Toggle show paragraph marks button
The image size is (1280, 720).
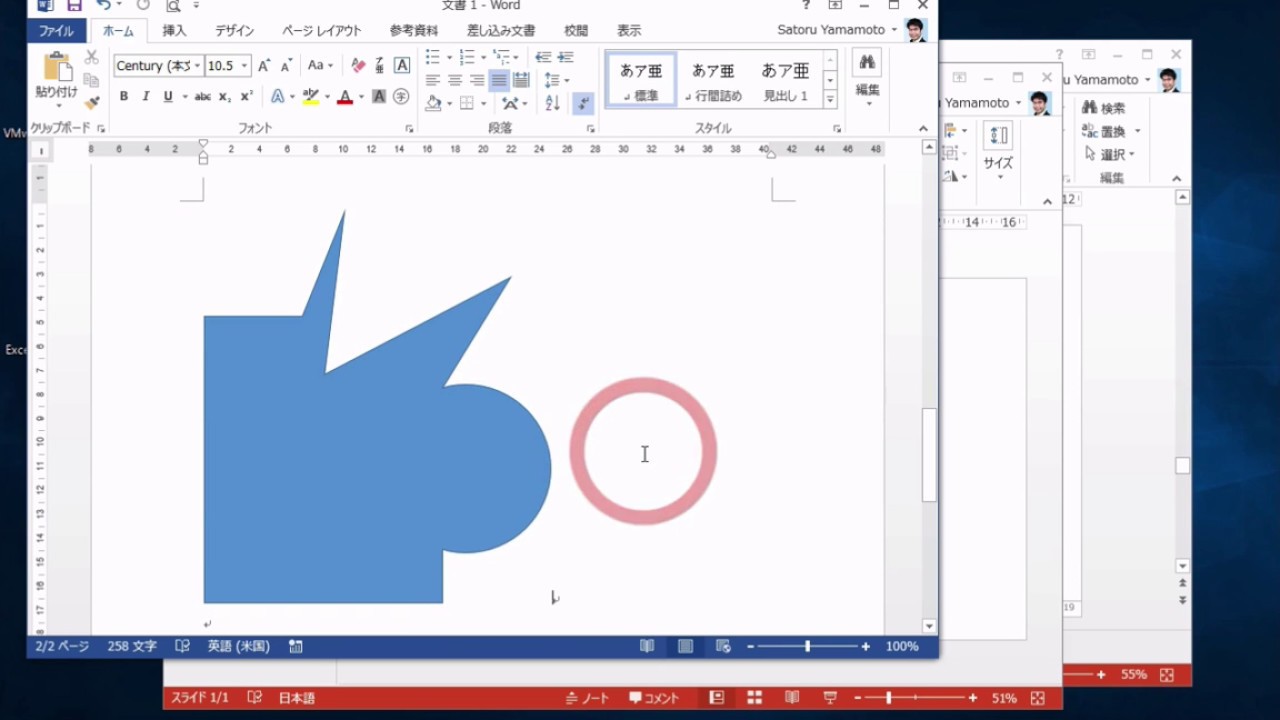point(583,103)
